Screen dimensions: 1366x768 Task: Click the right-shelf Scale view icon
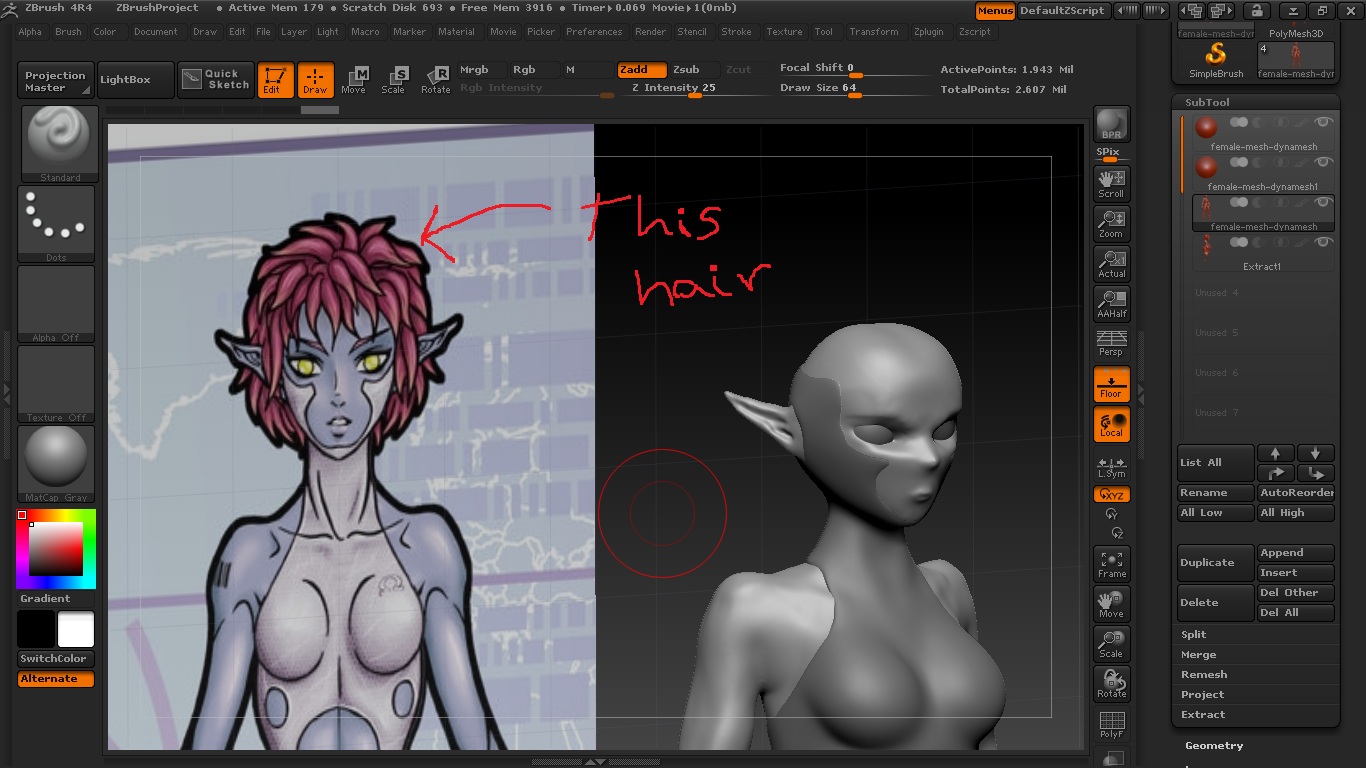click(1111, 643)
